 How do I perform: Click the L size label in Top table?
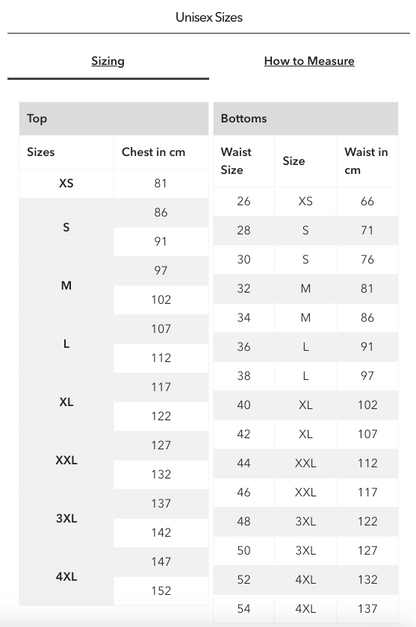(66, 343)
